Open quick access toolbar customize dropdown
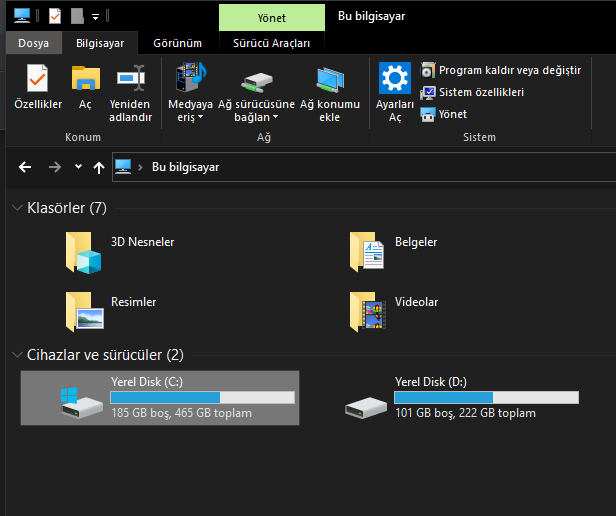 click(x=95, y=17)
